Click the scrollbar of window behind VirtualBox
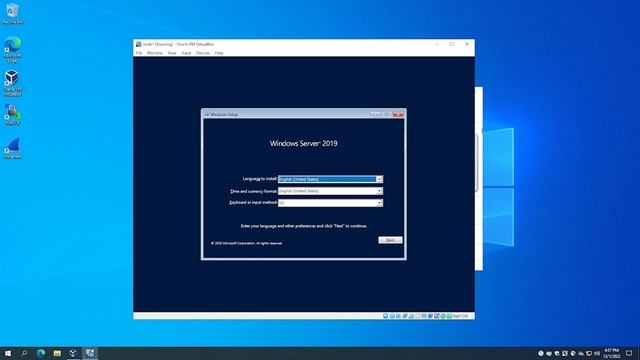The width and height of the screenshot is (640, 360). click(476, 163)
